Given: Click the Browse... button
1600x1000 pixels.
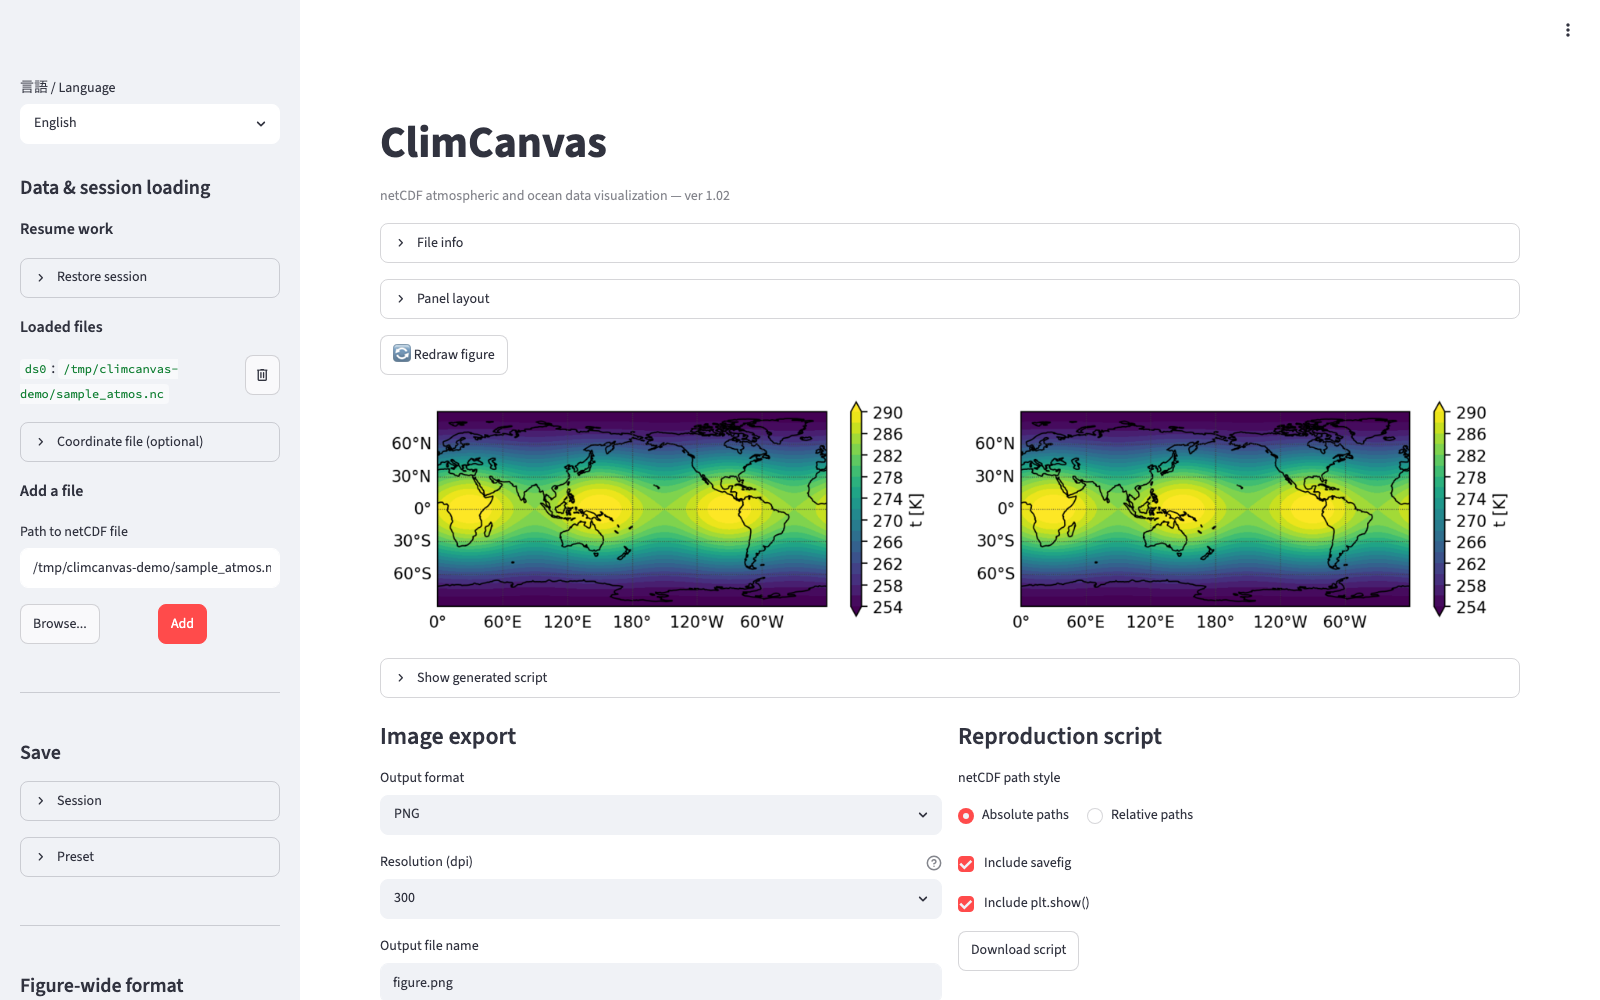Looking at the screenshot, I should (x=60, y=624).
